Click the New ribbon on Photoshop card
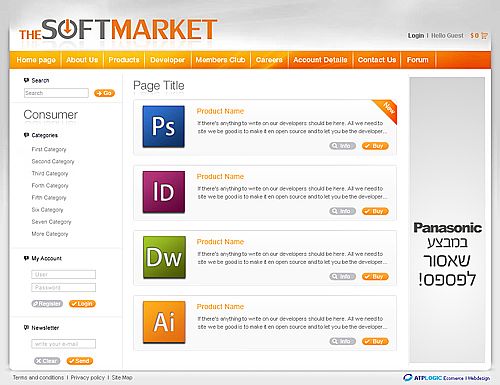The width and height of the screenshot is (500, 385). [x=387, y=110]
